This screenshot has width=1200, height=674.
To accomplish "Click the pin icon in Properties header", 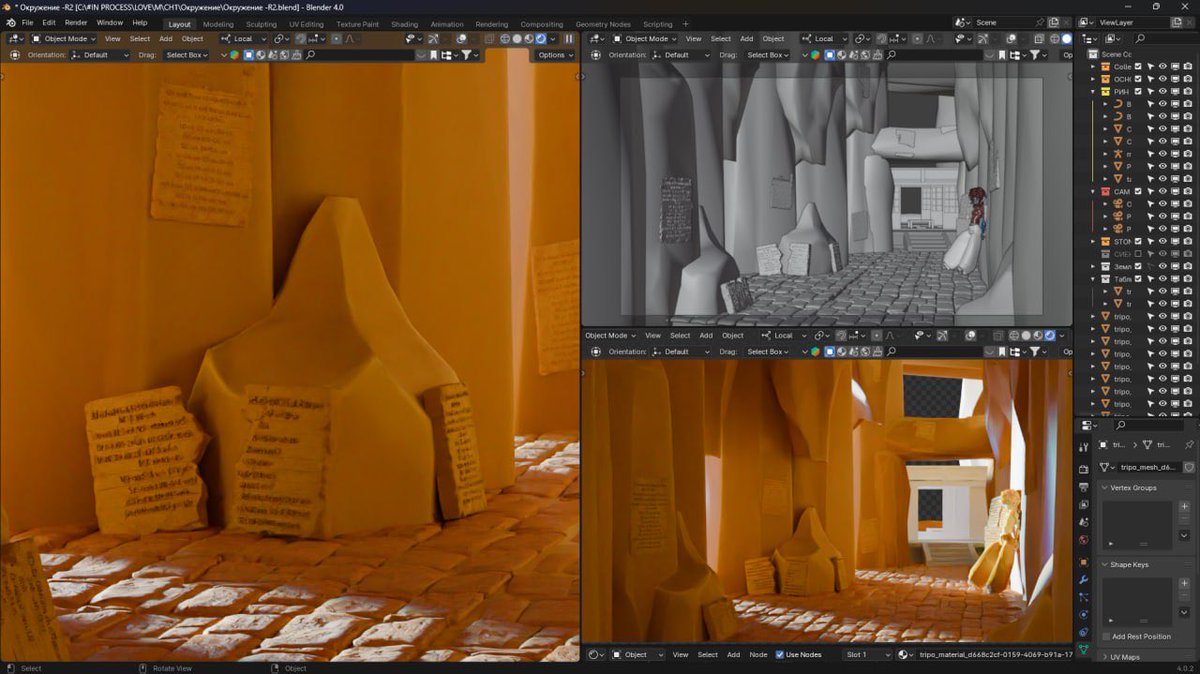I will 1188,444.
